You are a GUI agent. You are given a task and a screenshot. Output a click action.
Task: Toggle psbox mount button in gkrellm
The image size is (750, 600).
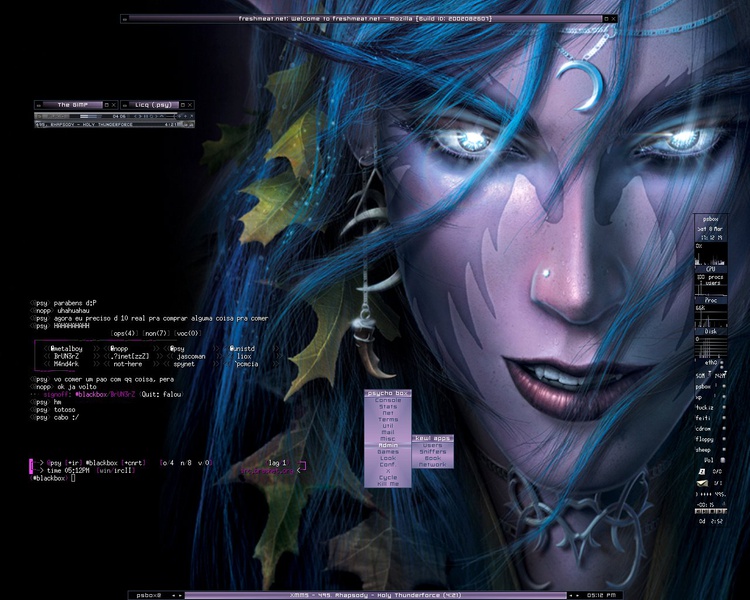point(724,386)
